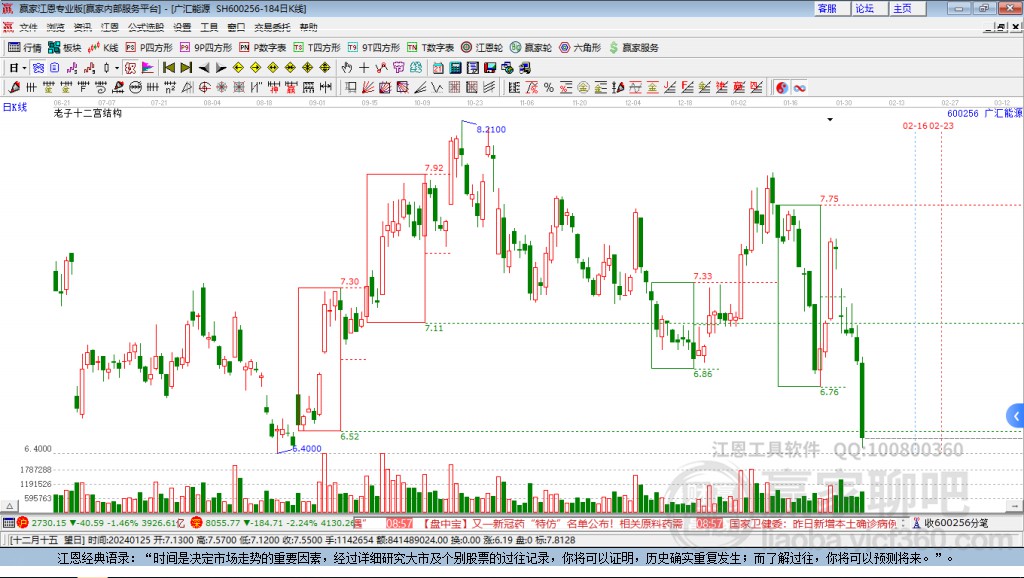Select the n² drawing tool
Screen dimensions: 1024x578
tap(170, 88)
